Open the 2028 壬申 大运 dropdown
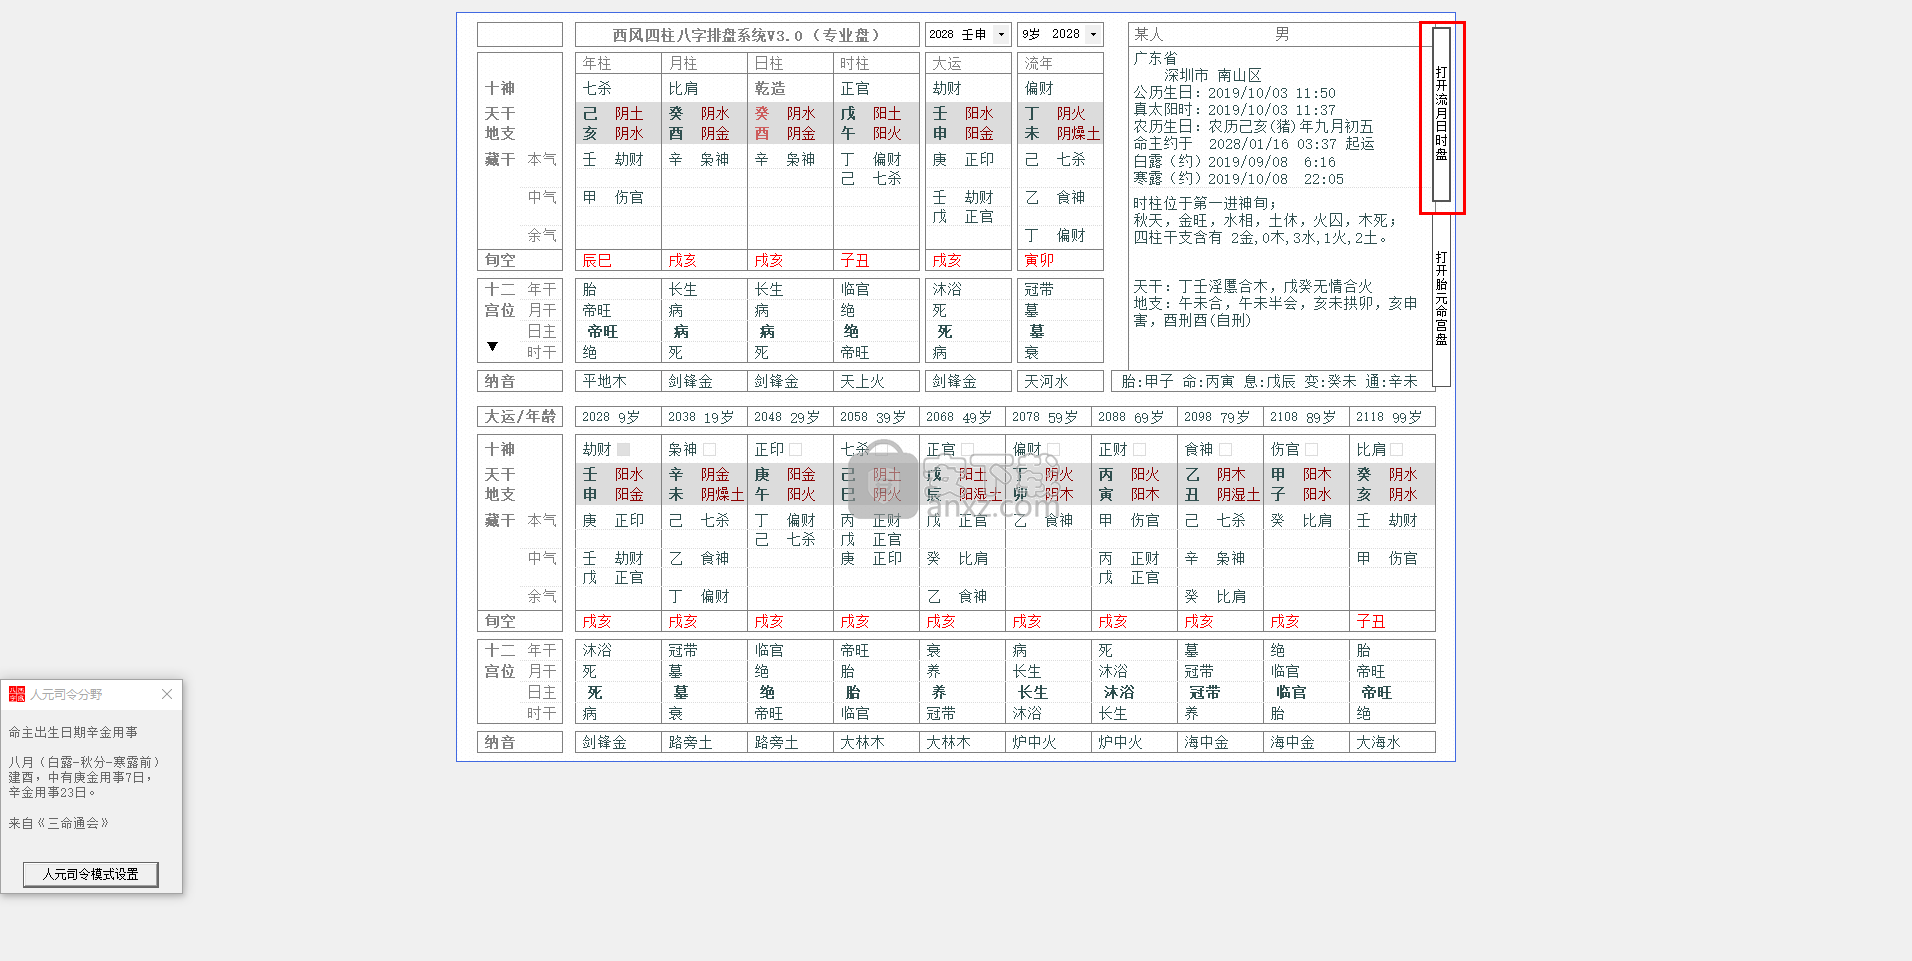The image size is (1912, 961). (x=1001, y=34)
